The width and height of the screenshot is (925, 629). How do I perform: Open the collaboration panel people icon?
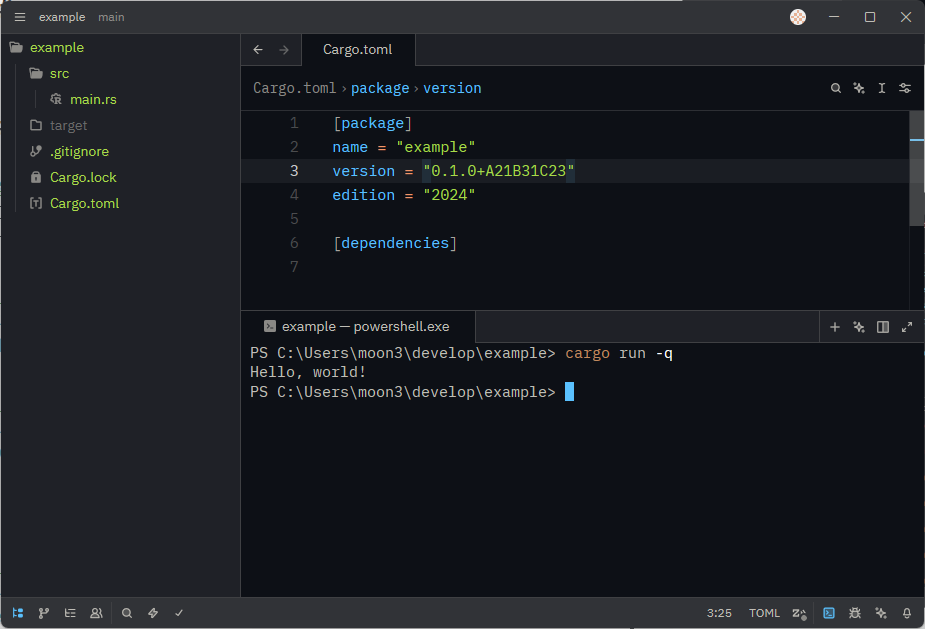96,613
